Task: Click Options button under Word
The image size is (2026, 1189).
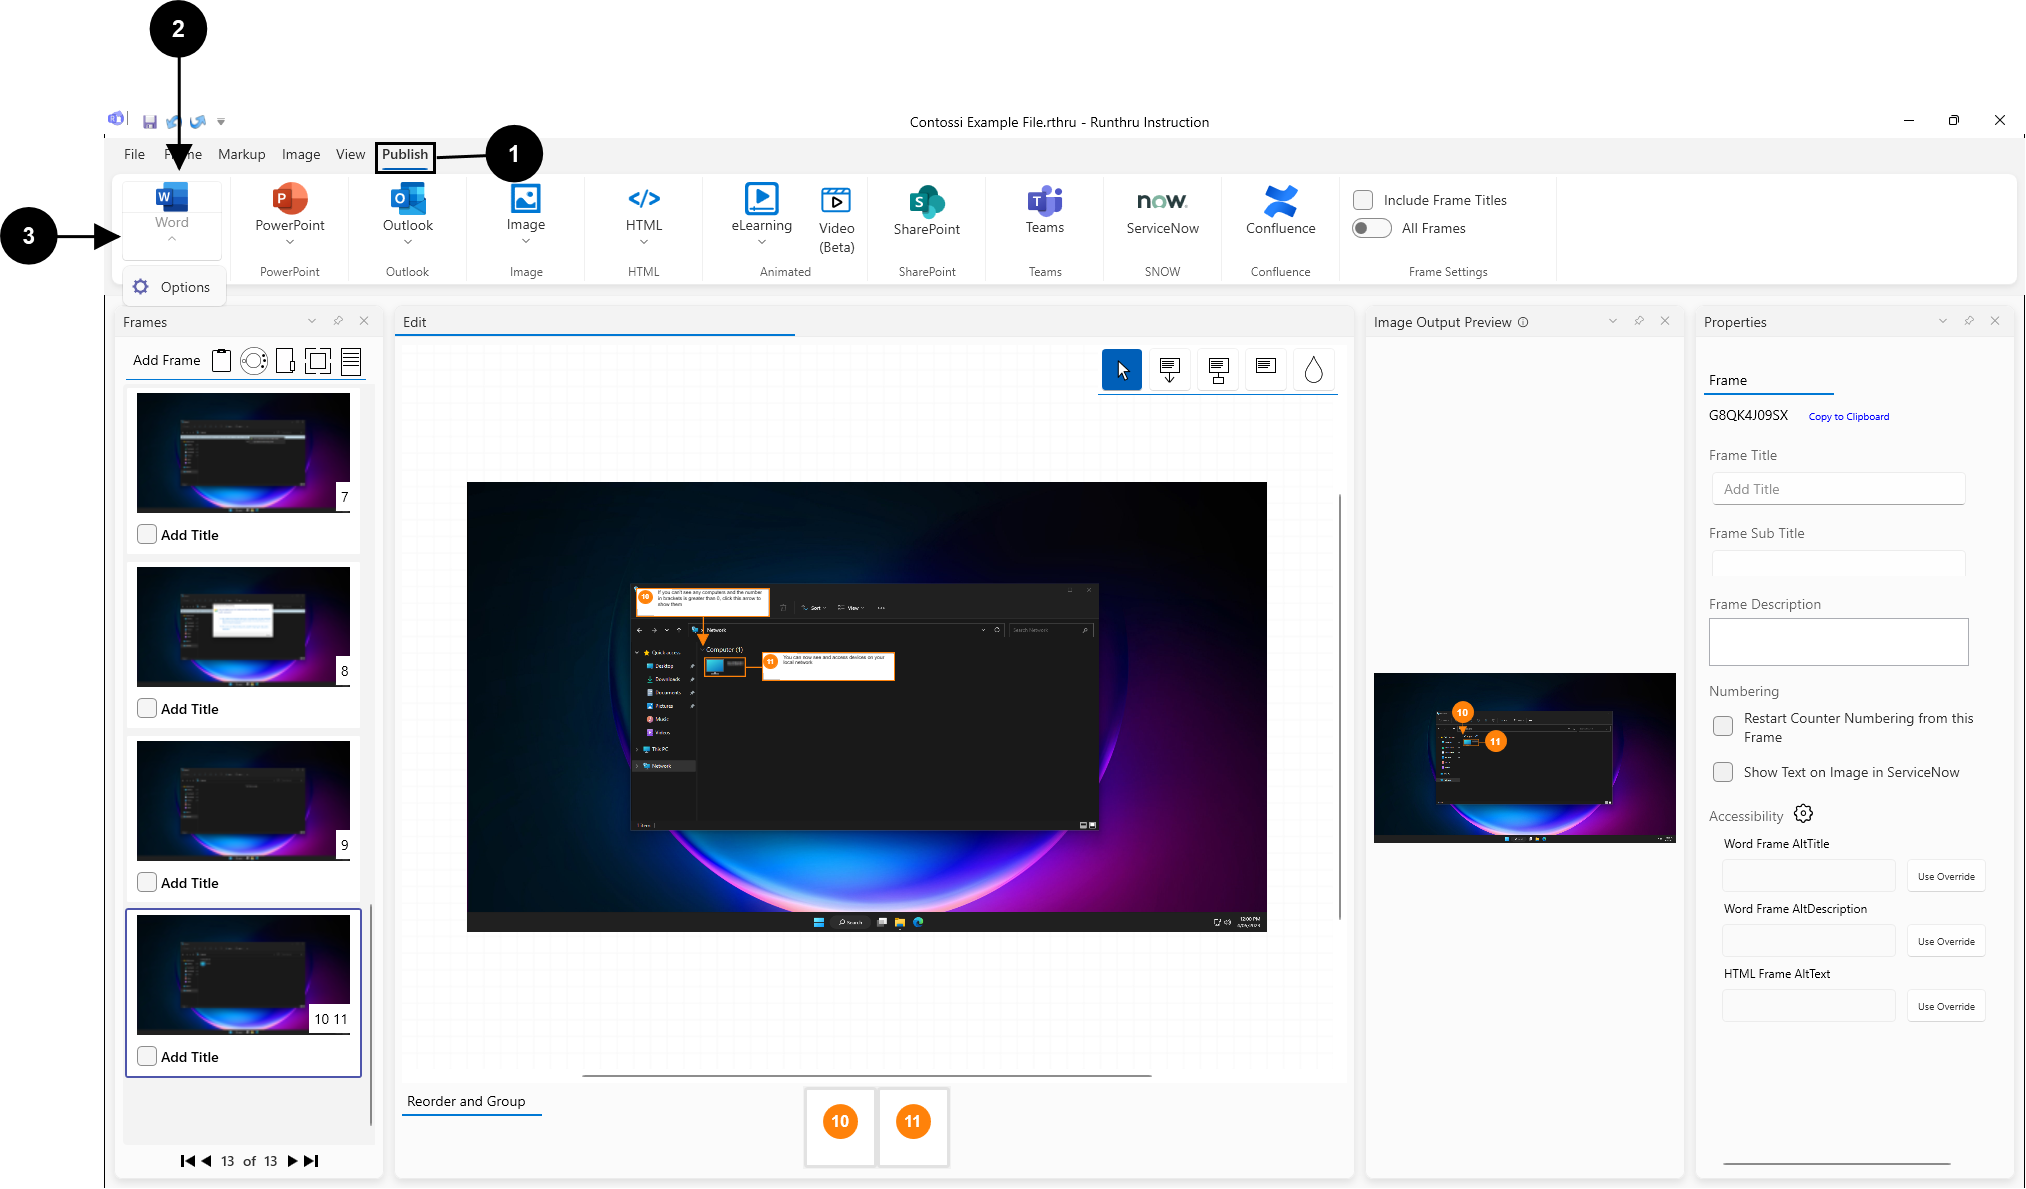Action: coord(173,287)
